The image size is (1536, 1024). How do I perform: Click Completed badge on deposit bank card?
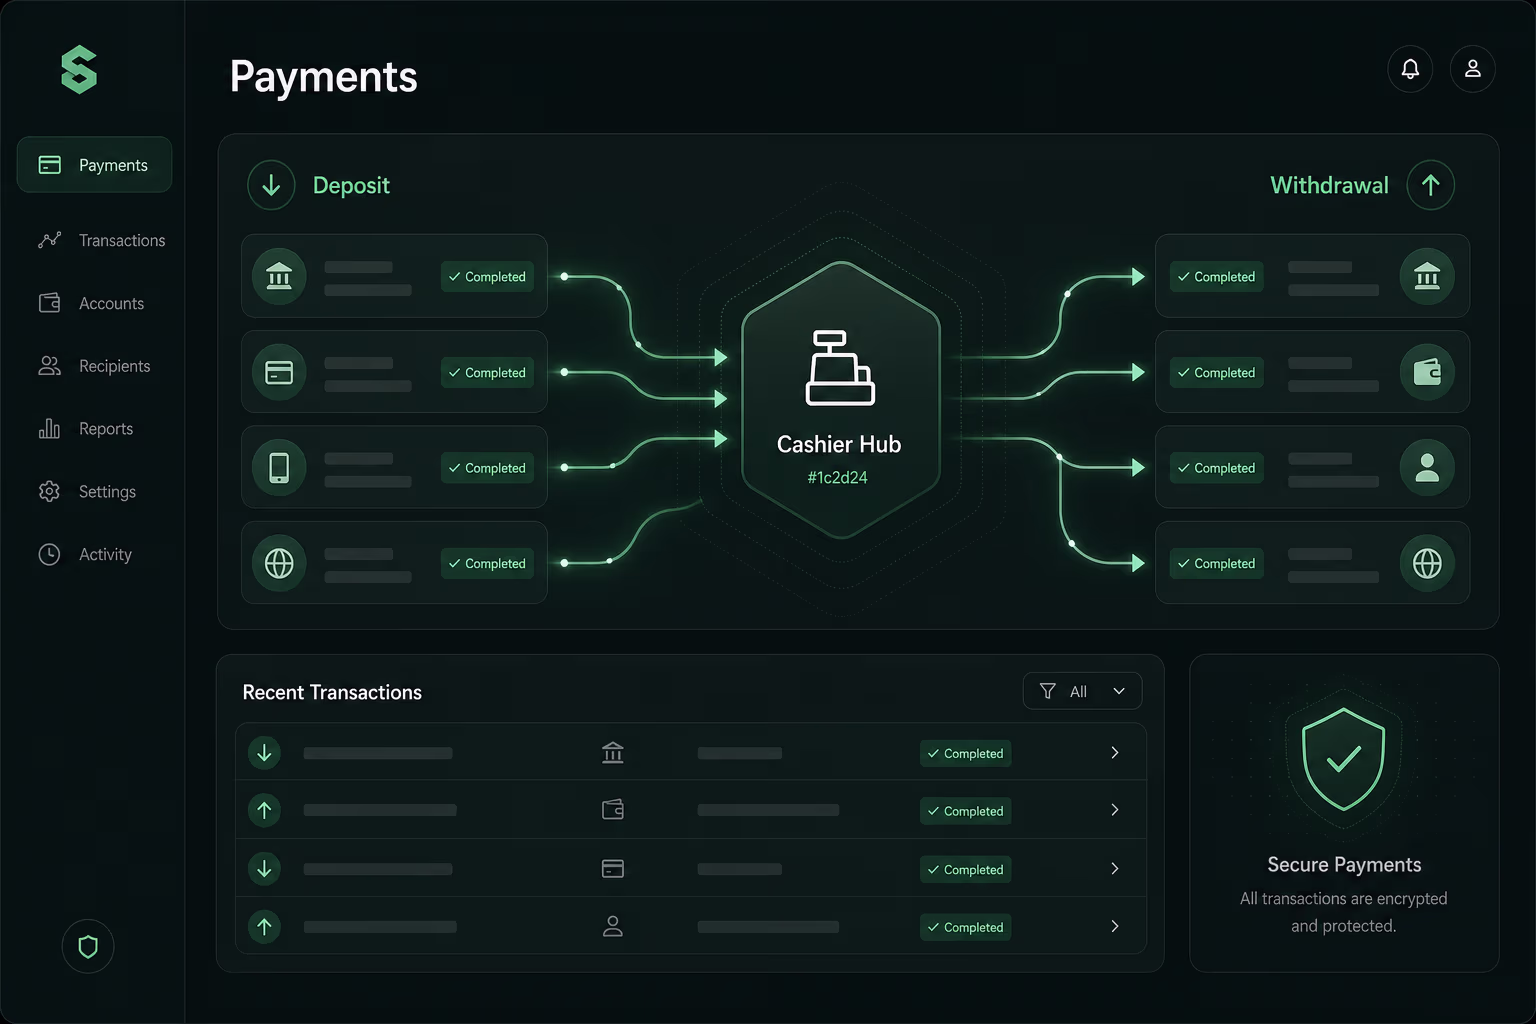(x=487, y=277)
